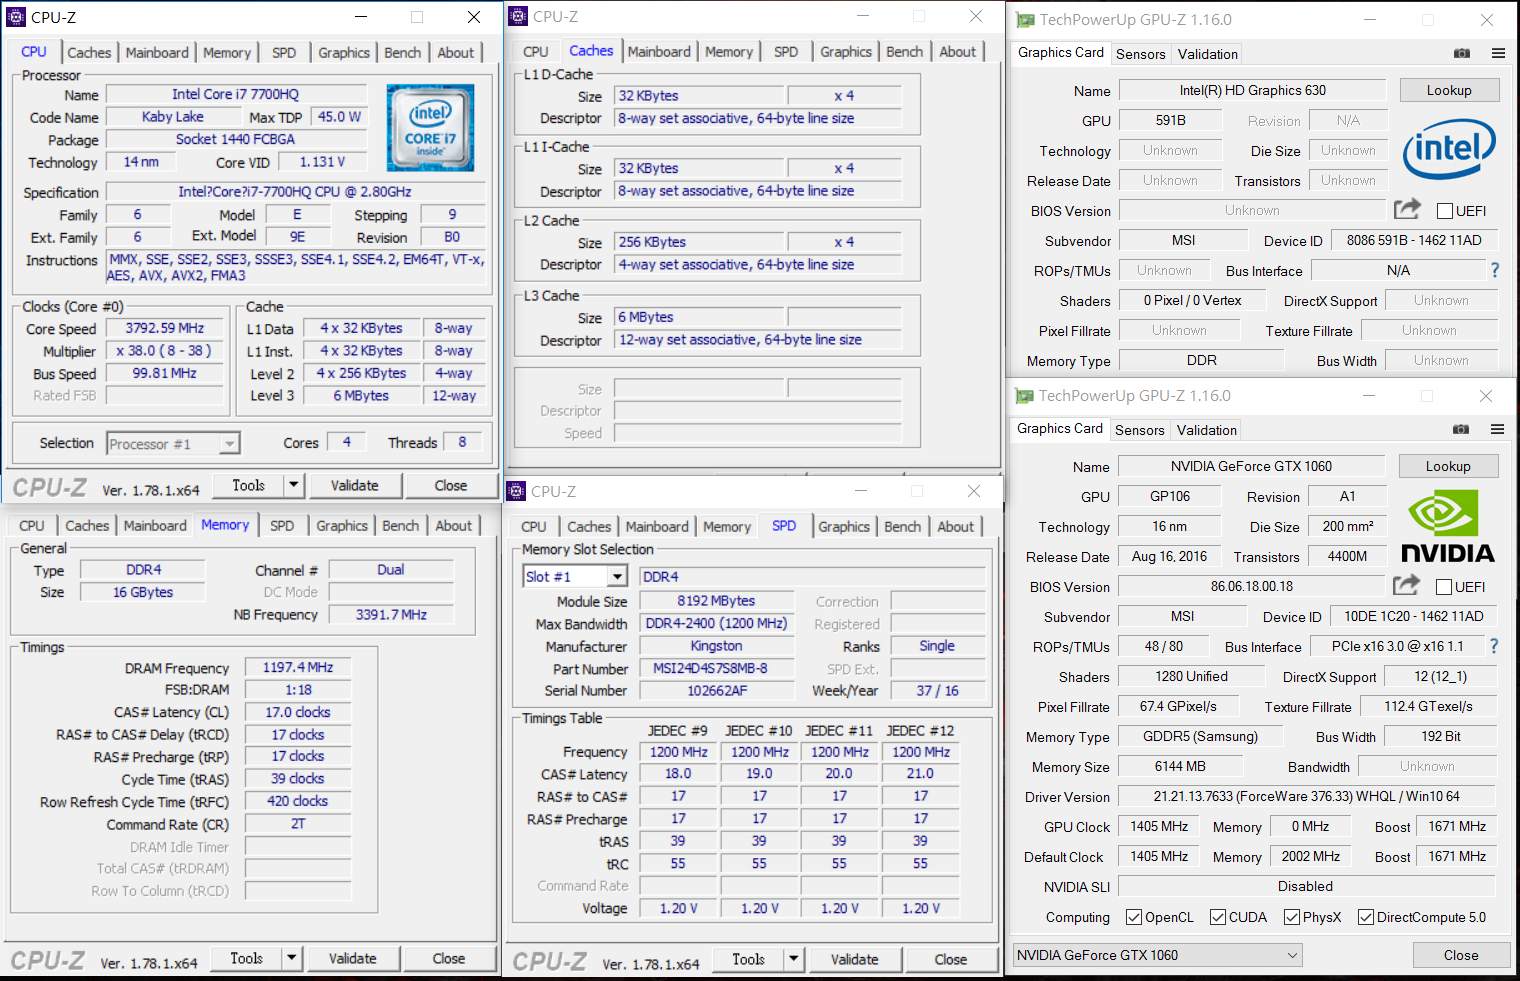Expand Tools arrow in CPU-Z processor window

(x=294, y=485)
